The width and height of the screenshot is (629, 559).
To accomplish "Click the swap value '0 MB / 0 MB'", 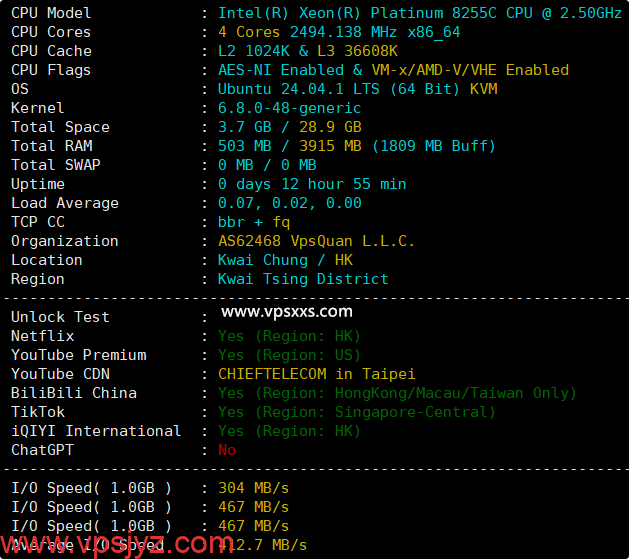I will 267,165.
